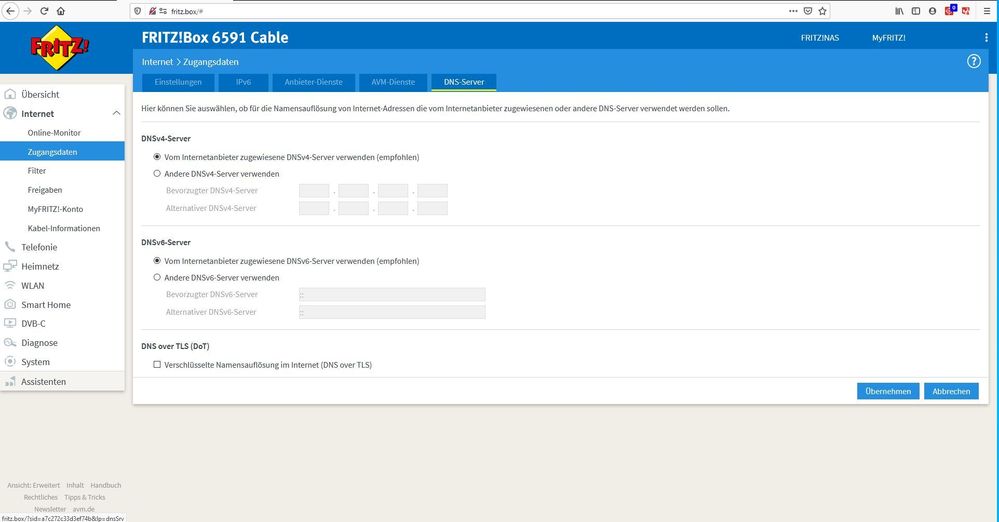Click the WLAN wifi icon

tap(10, 285)
